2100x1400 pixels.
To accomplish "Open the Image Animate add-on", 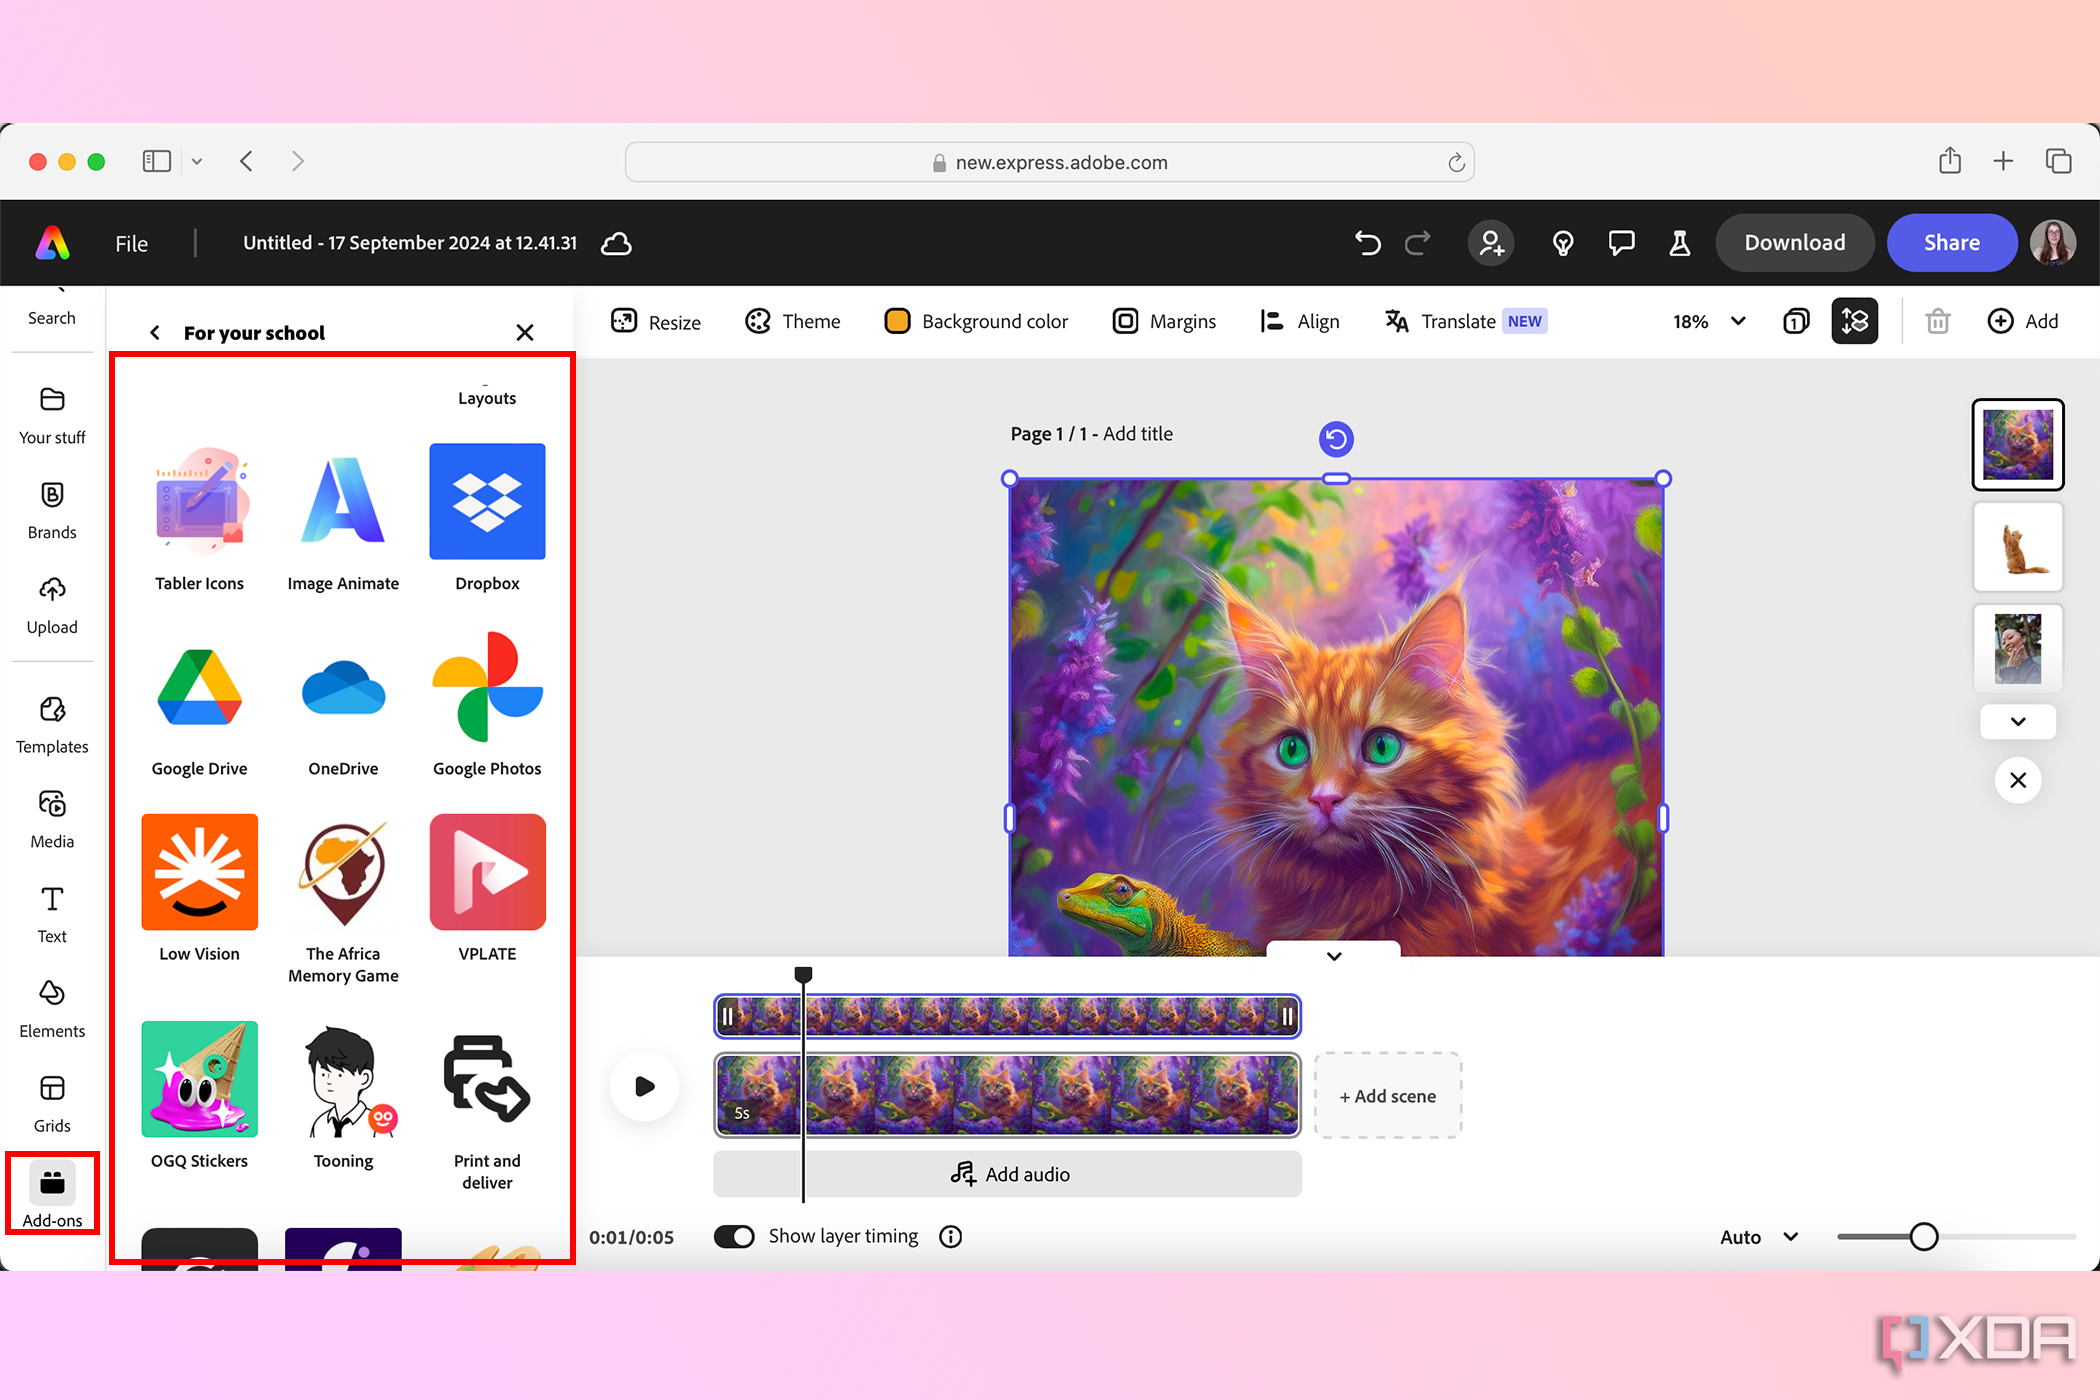I will click(x=343, y=519).
